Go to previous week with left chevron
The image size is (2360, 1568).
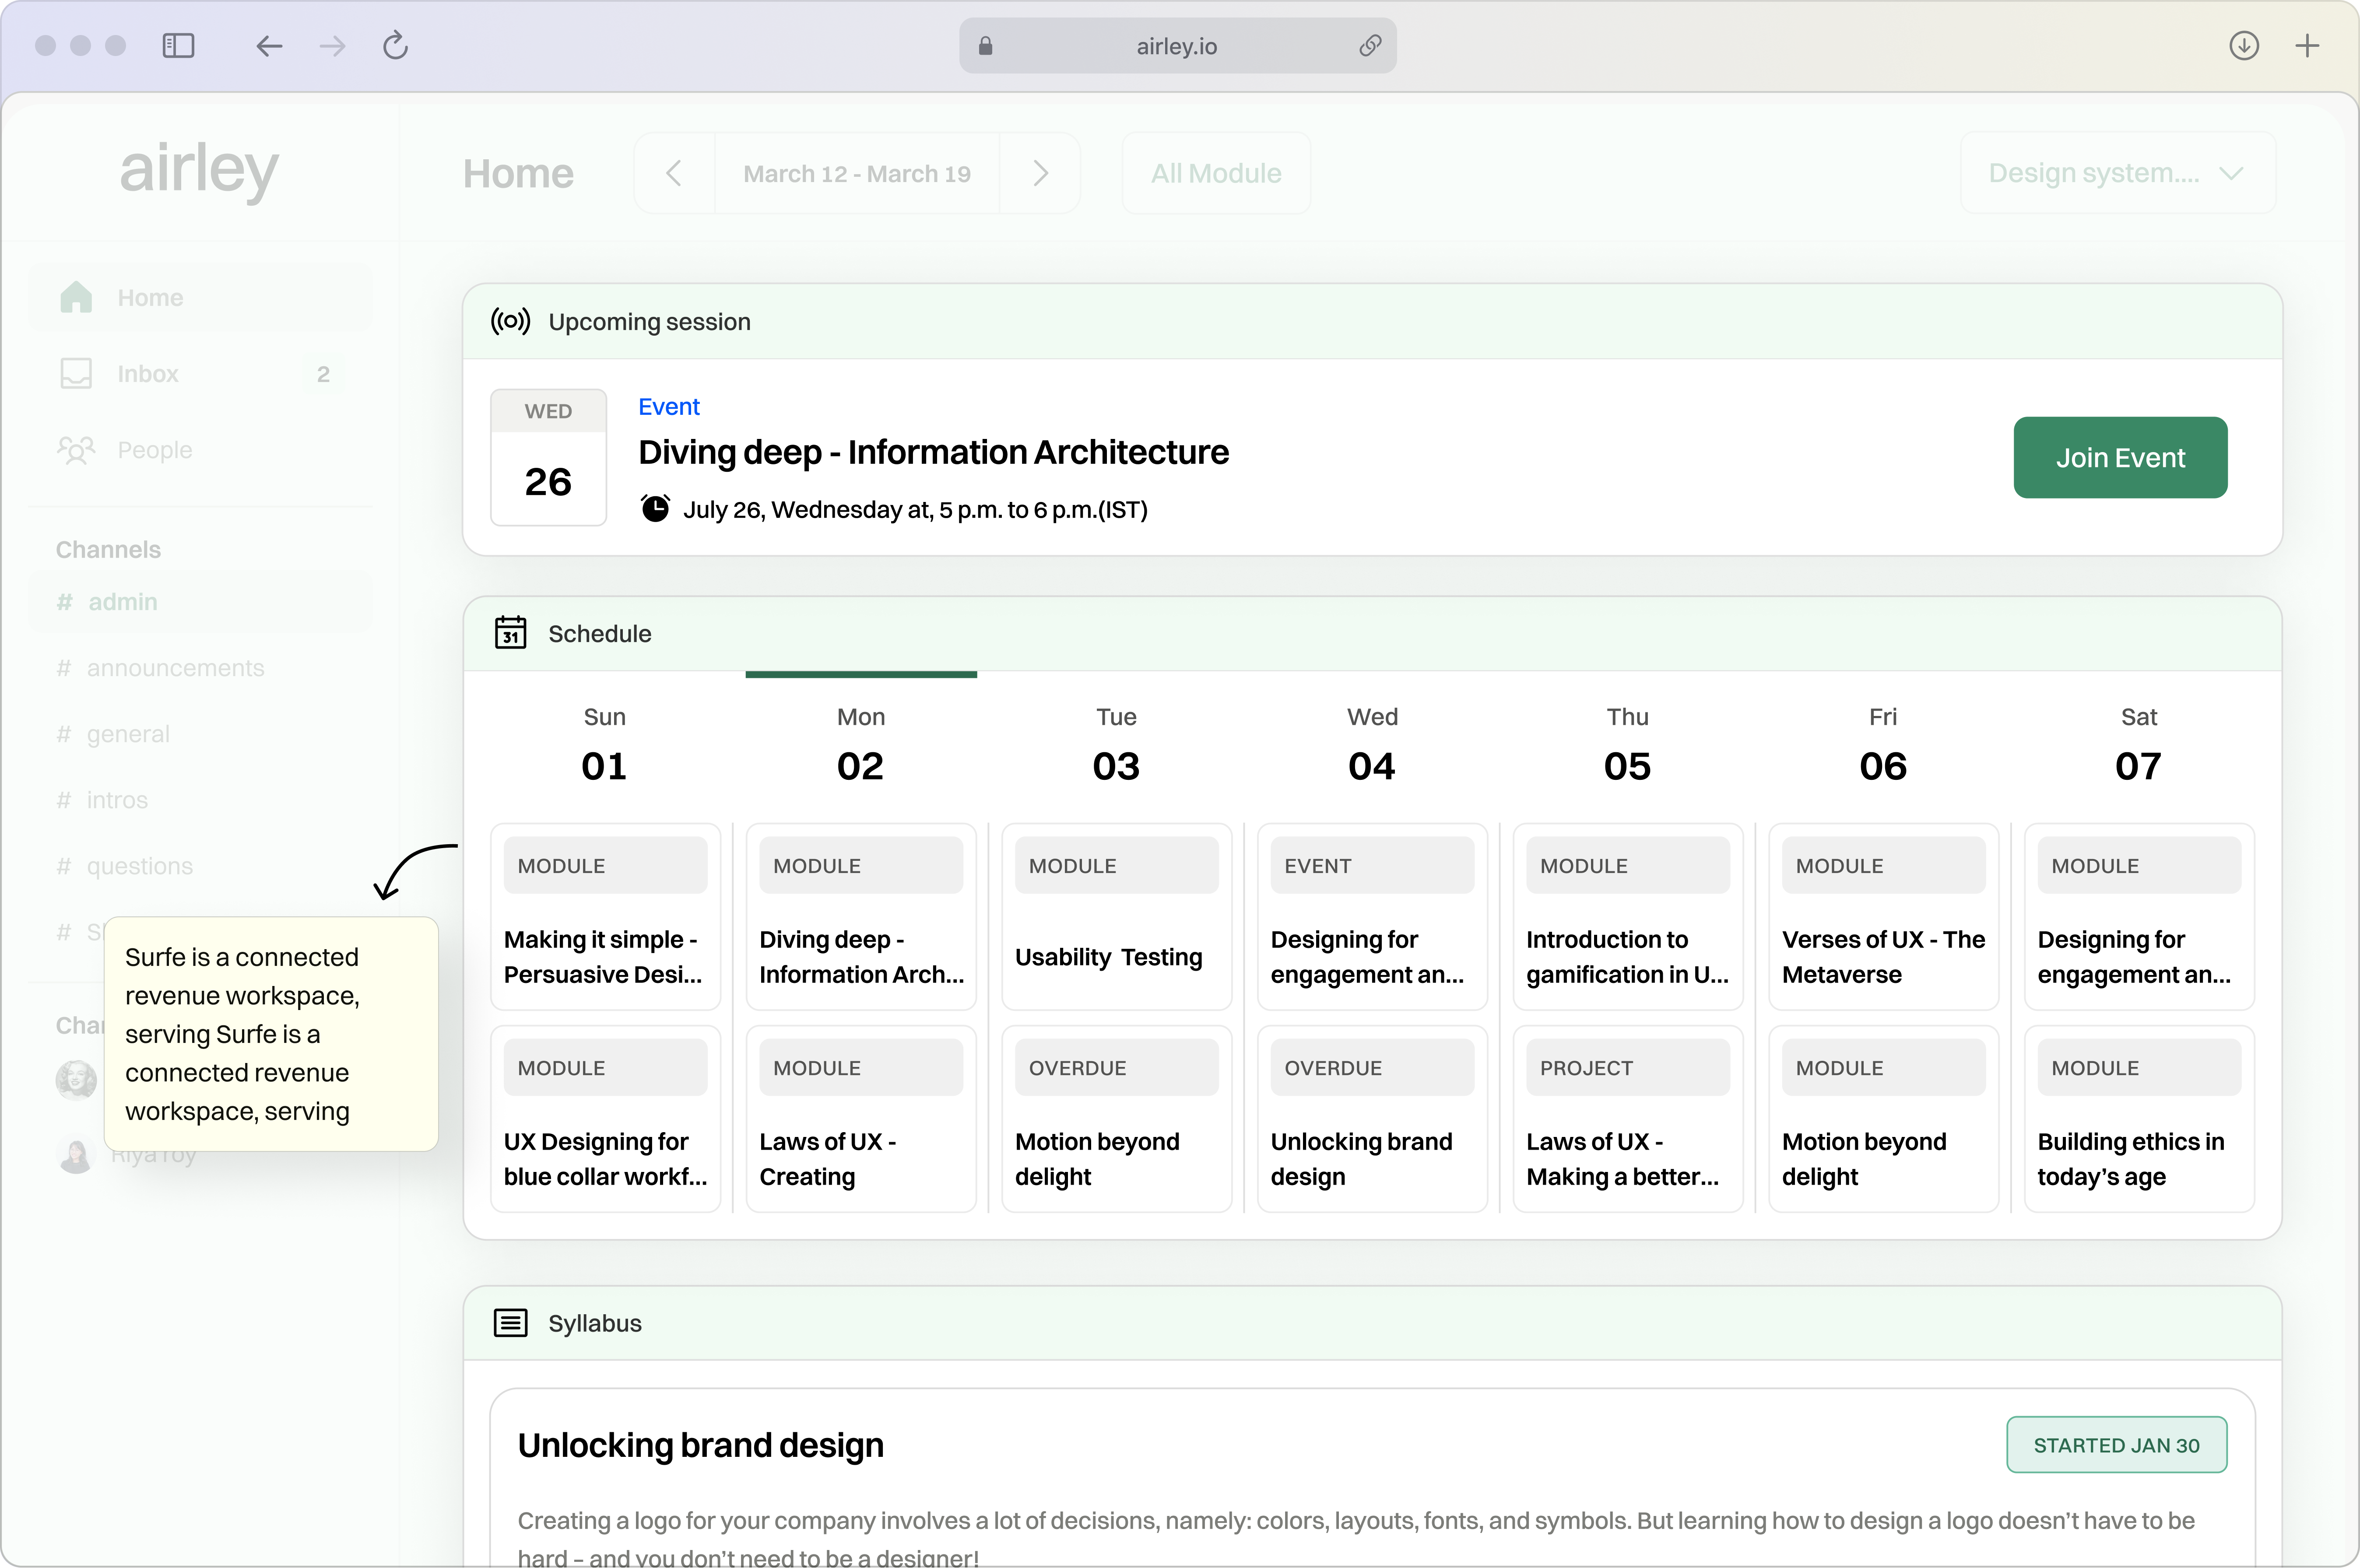(x=674, y=173)
